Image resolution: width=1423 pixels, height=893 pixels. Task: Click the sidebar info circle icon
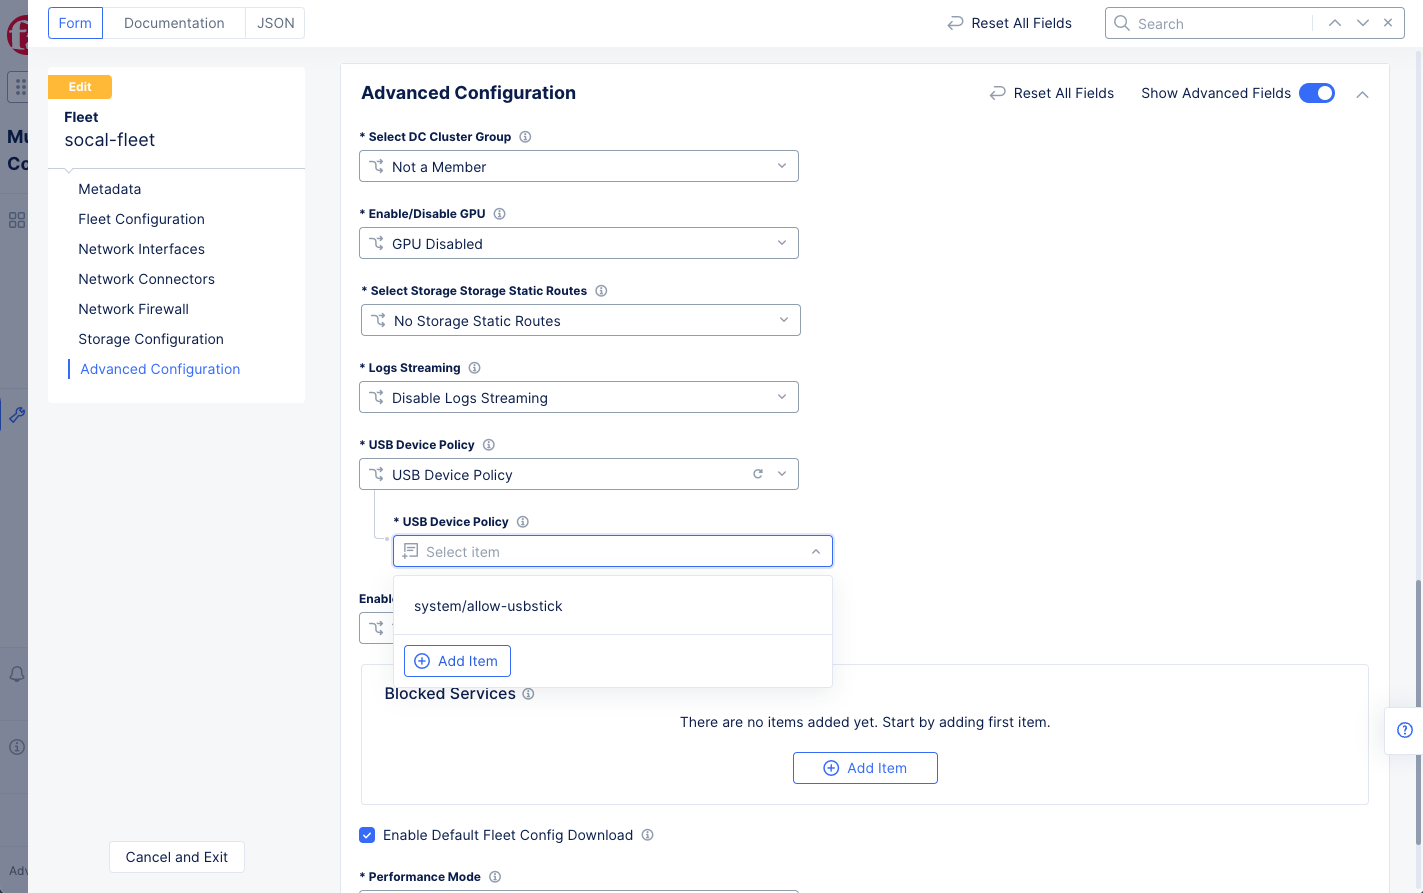pyautogui.click(x=17, y=747)
